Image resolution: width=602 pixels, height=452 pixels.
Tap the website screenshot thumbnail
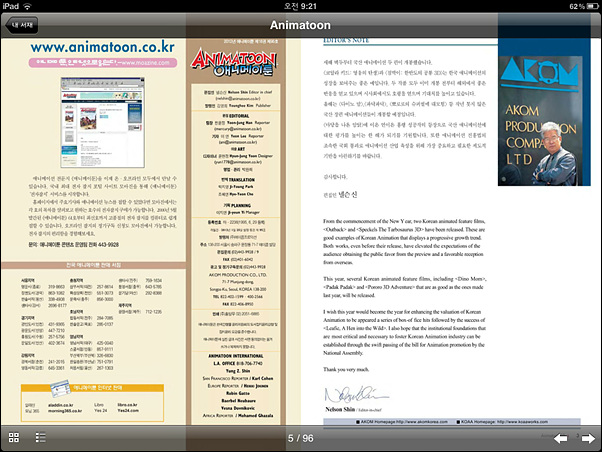point(103,123)
